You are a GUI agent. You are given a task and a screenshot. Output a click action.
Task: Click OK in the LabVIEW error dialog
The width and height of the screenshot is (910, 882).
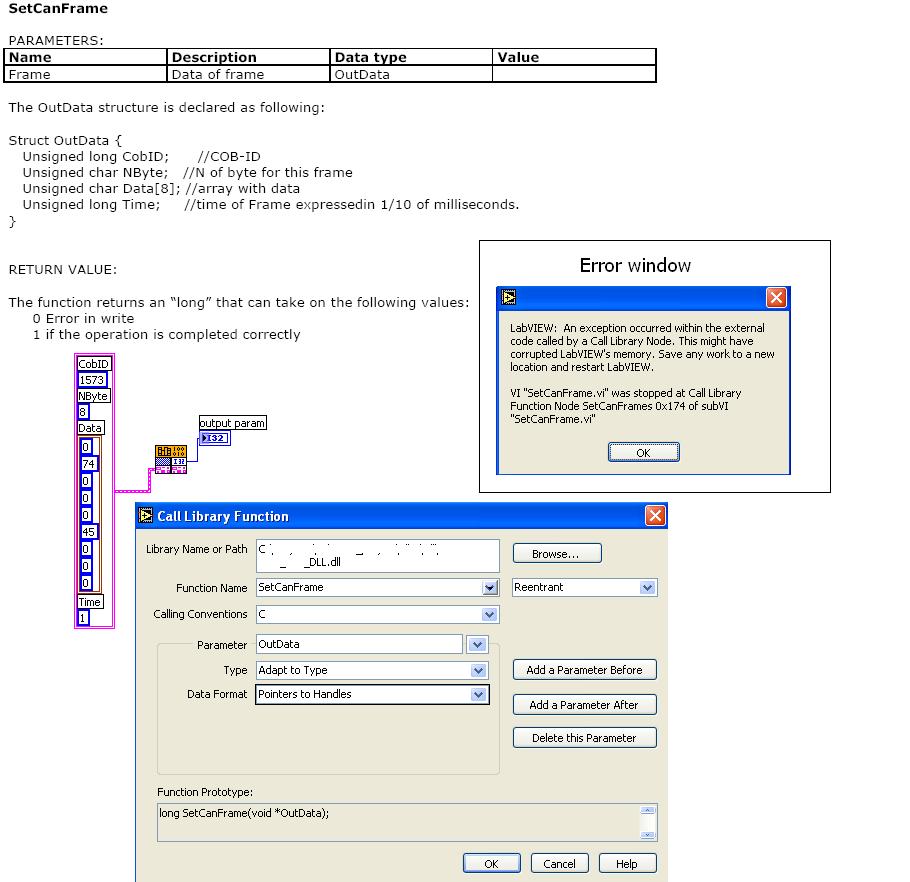click(x=643, y=452)
